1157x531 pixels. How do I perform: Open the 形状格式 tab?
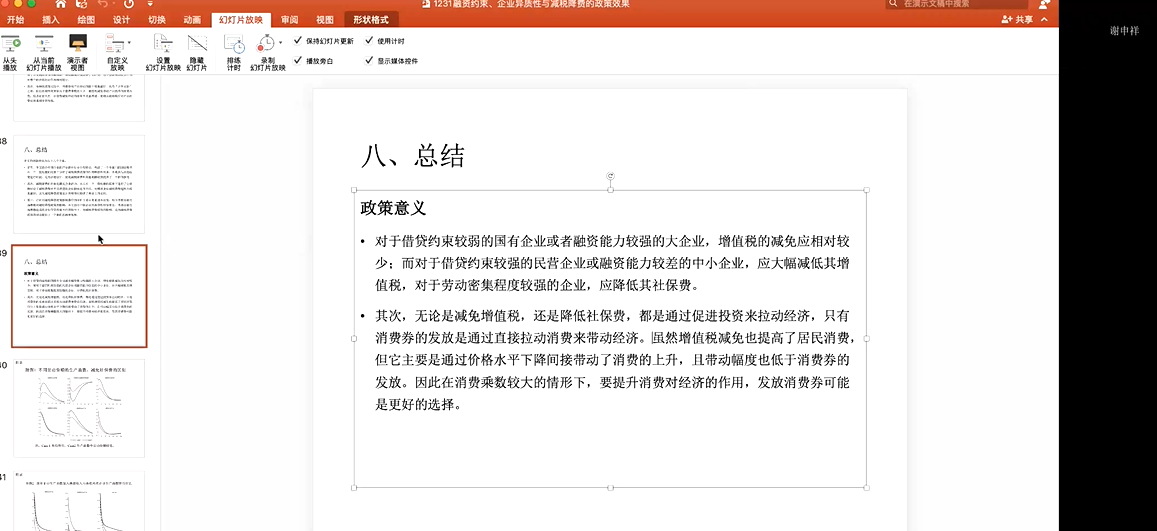[371, 19]
